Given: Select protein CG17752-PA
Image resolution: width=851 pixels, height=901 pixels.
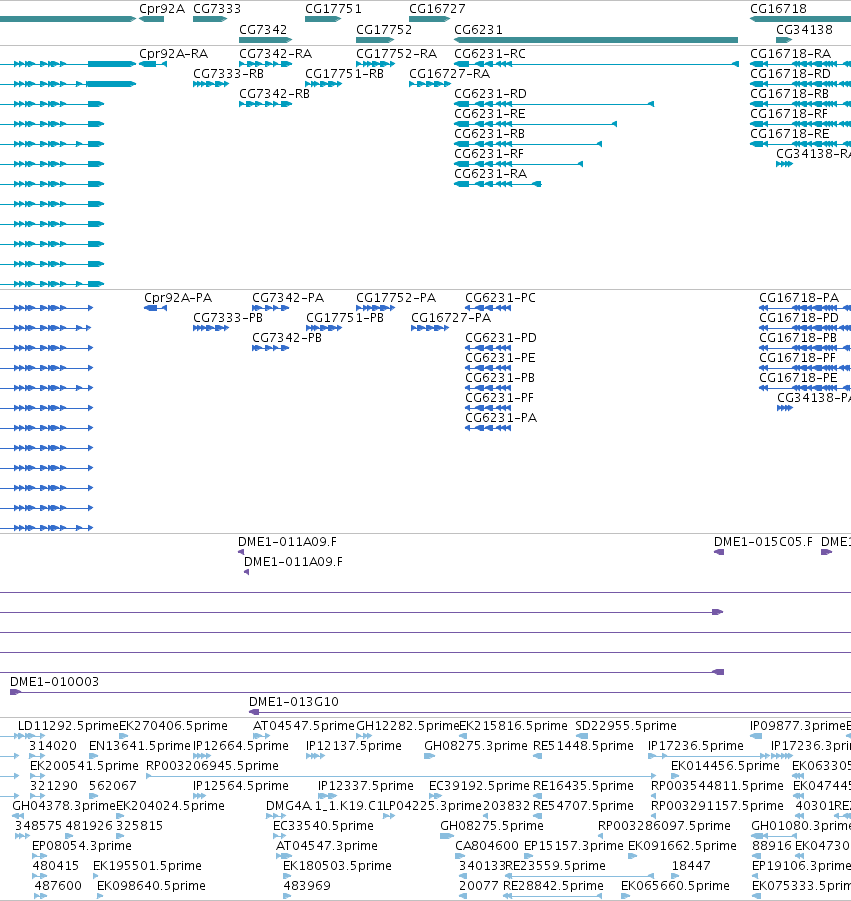Looking at the screenshot, I should point(396,298).
